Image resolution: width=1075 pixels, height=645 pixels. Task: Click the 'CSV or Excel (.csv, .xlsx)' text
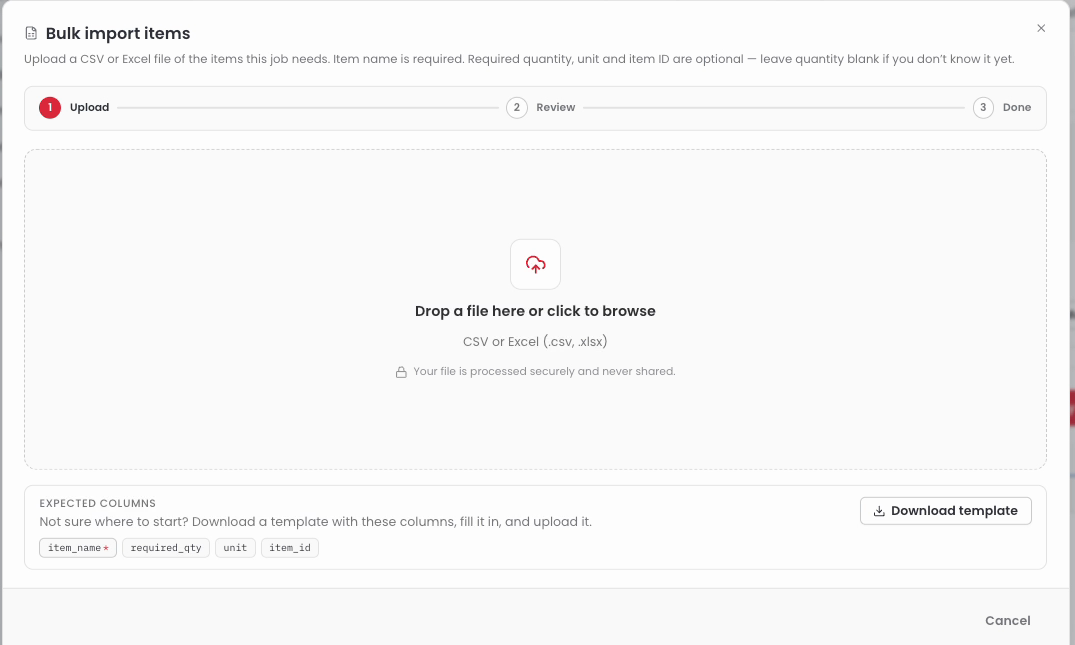tap(535, 341)
